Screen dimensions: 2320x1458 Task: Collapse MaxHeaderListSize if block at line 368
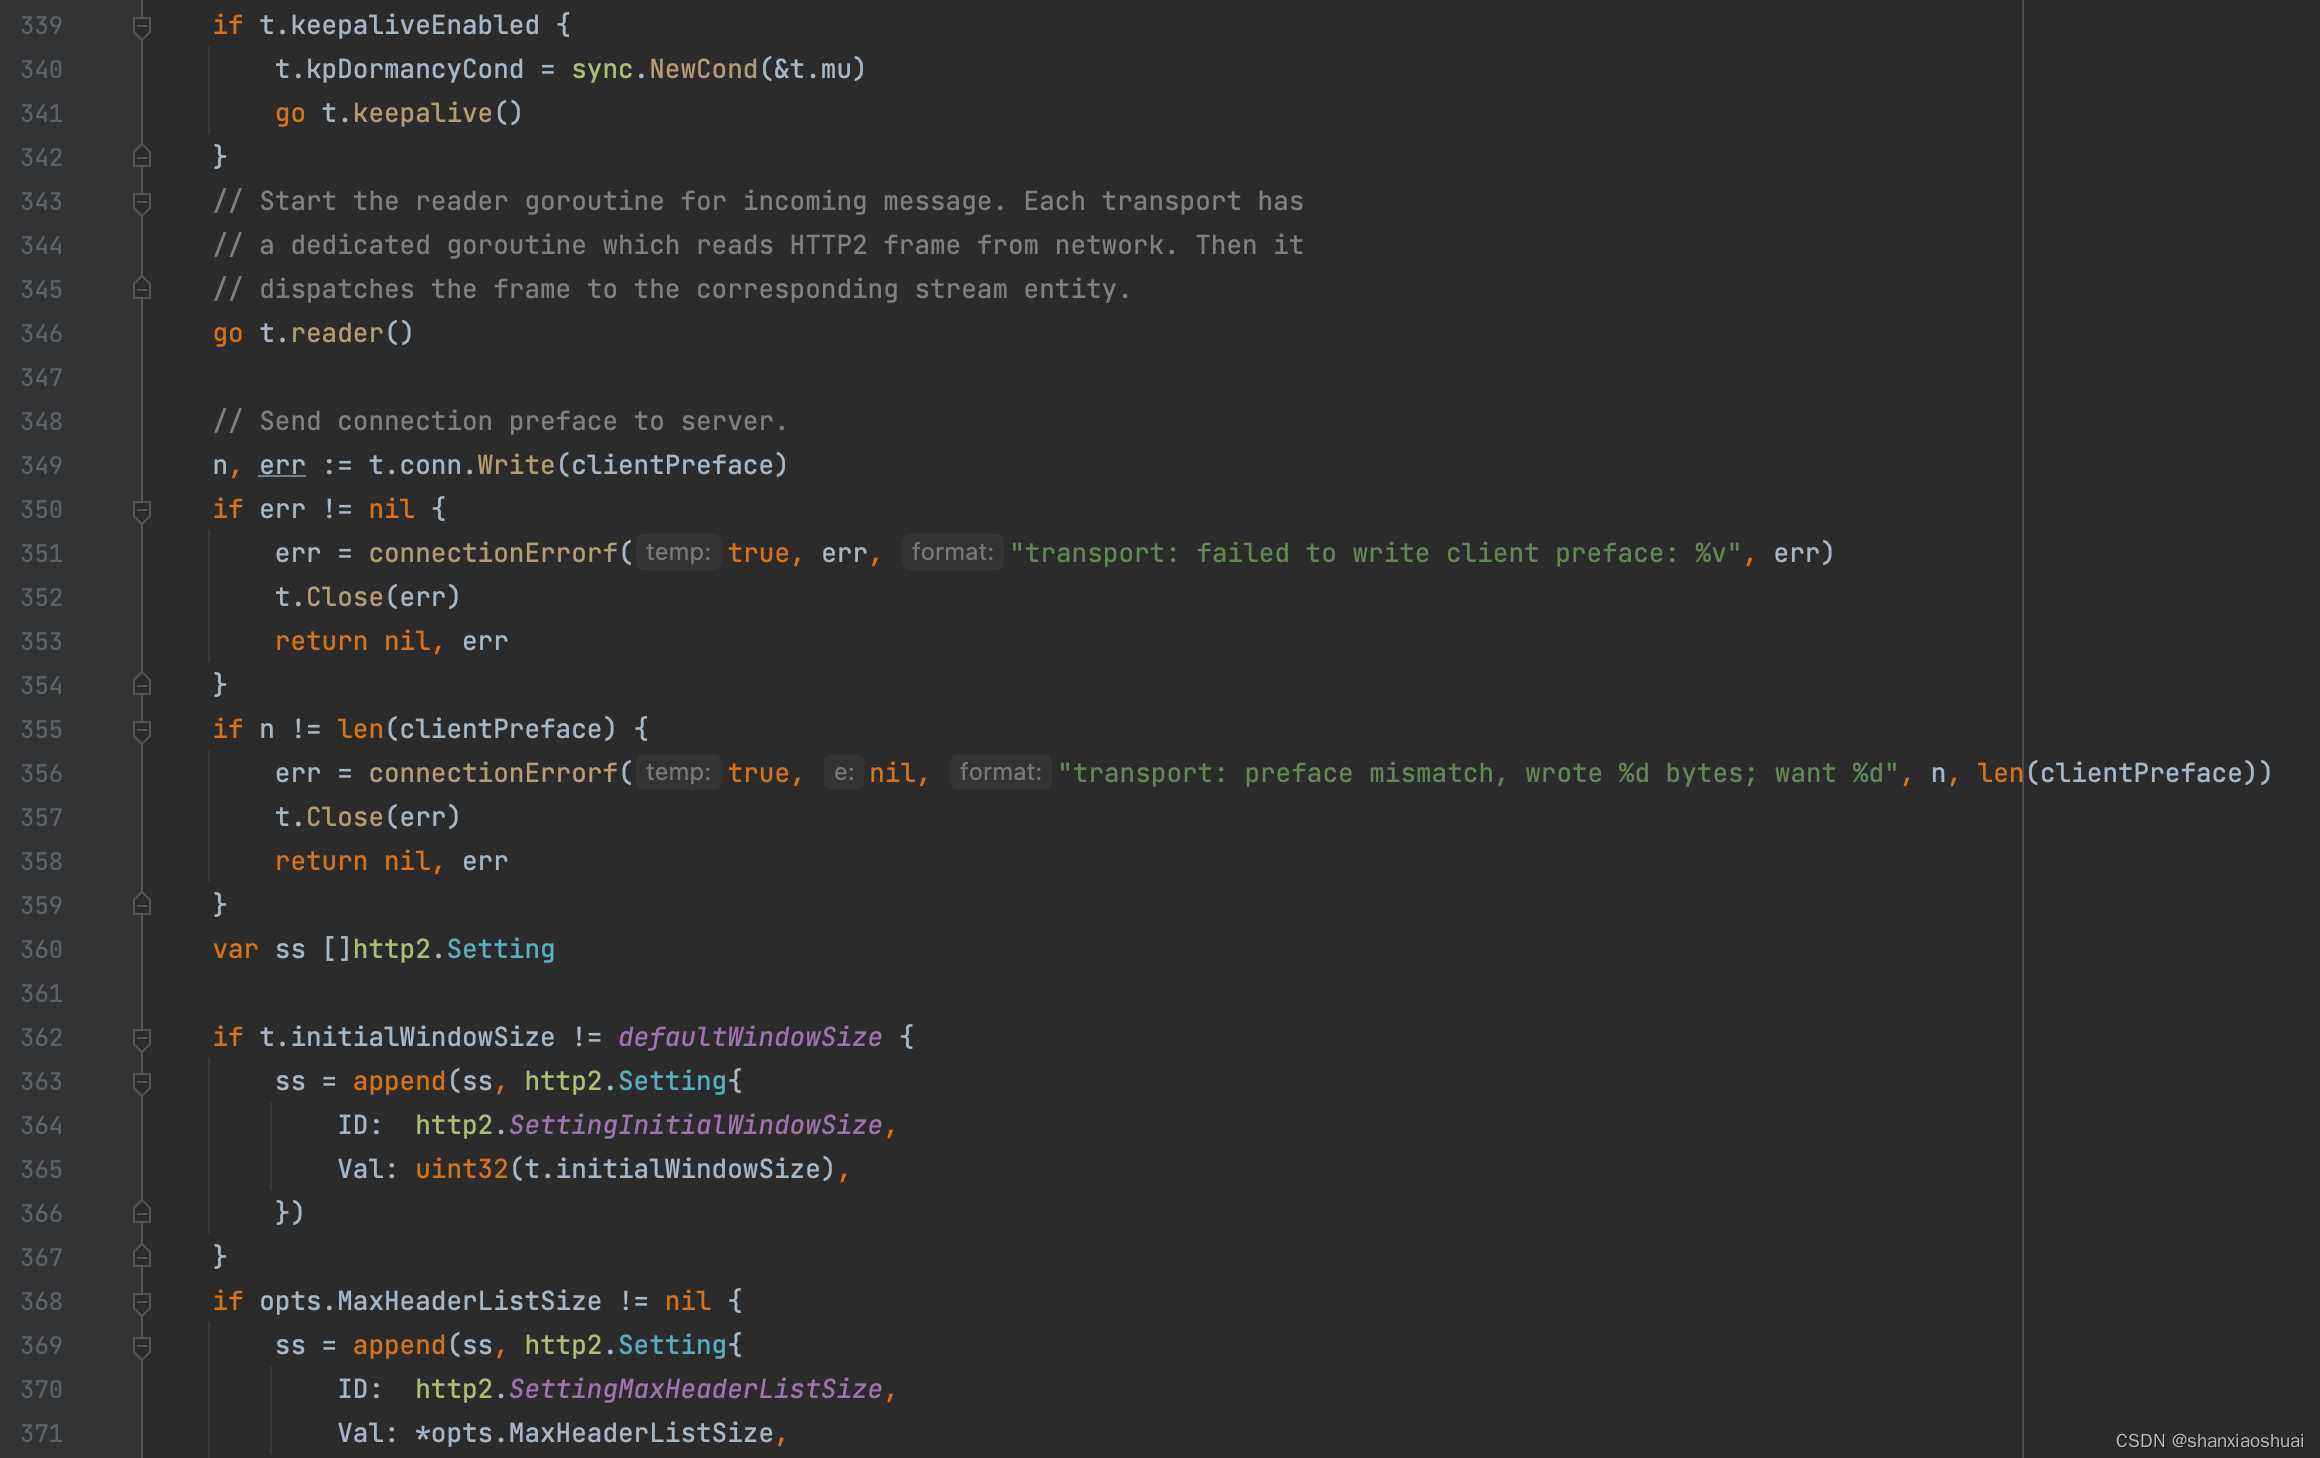(142, 1302)
